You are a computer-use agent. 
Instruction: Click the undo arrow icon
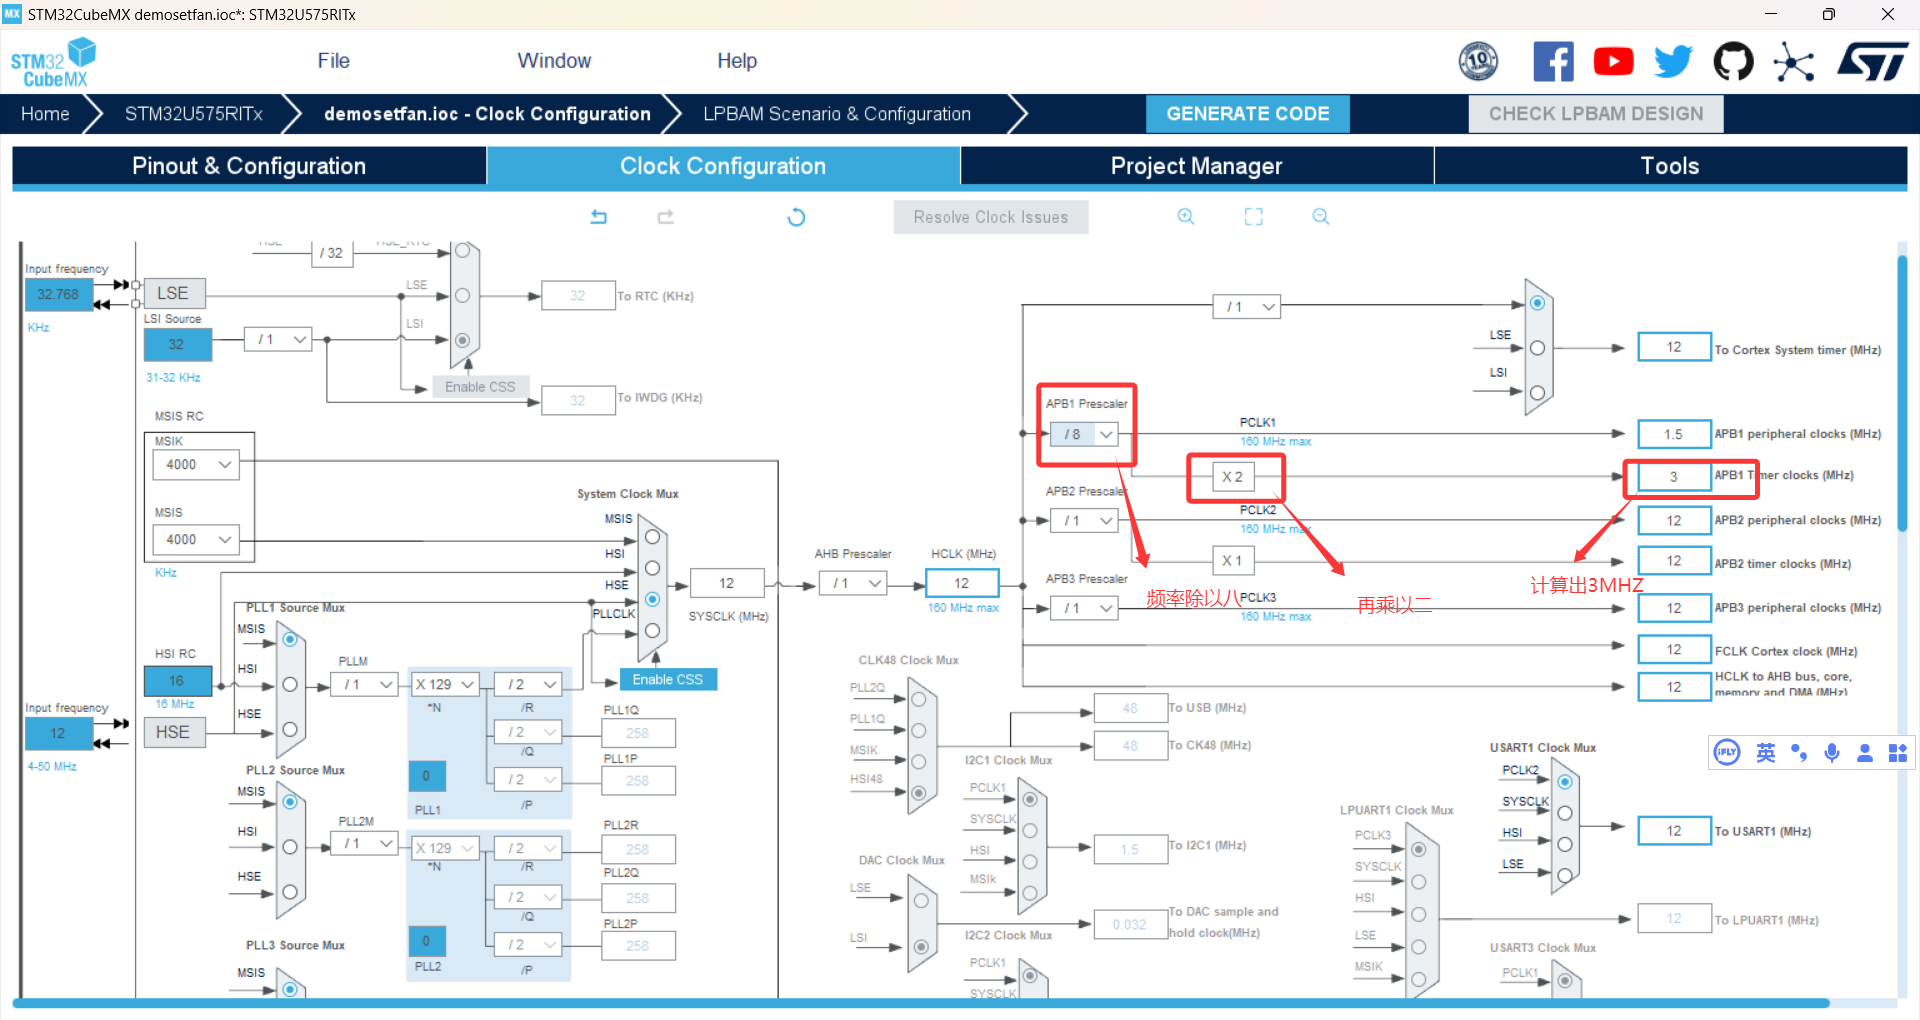(x=599, y=217)
